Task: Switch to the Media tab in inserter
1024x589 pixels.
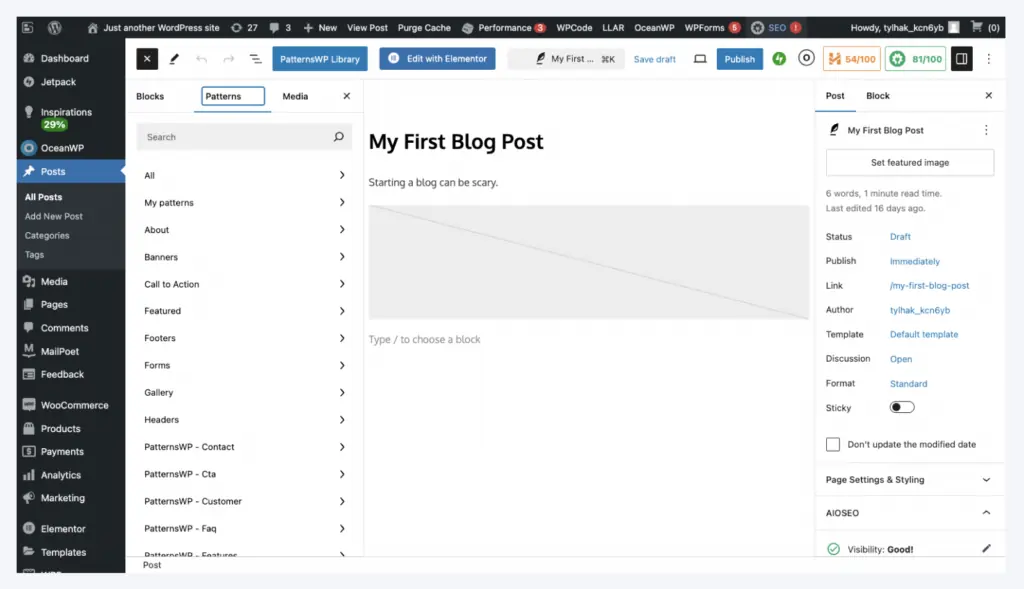Action: pyautogui.click(x=295, y=96)
